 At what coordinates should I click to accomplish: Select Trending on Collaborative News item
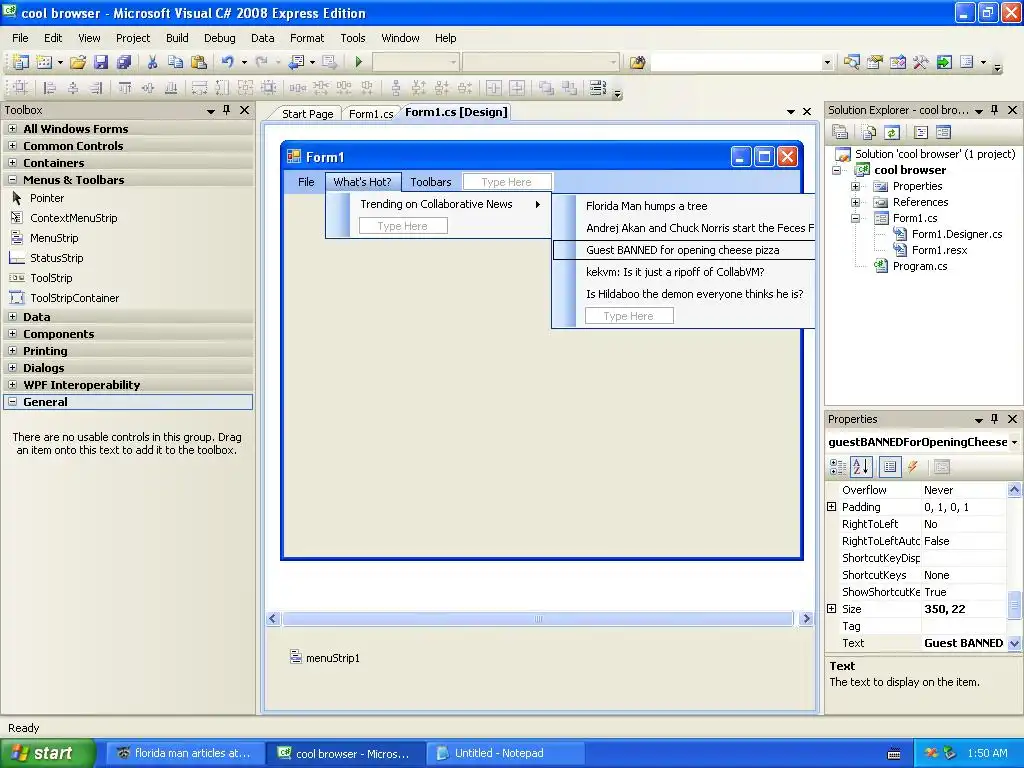[x=438, y=204]
